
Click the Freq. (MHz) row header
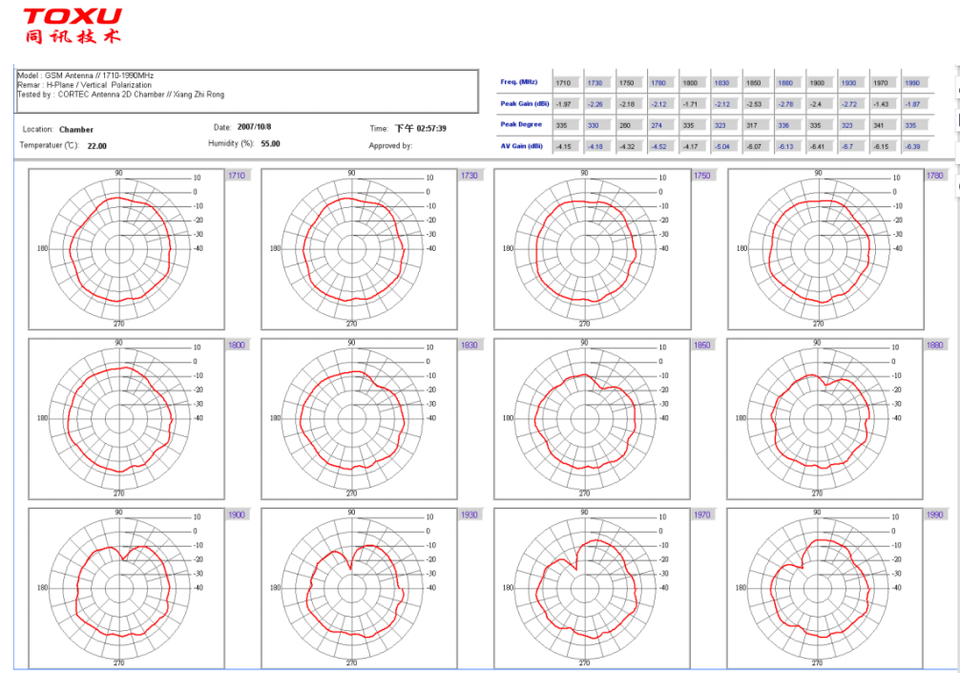pos(519,82)
